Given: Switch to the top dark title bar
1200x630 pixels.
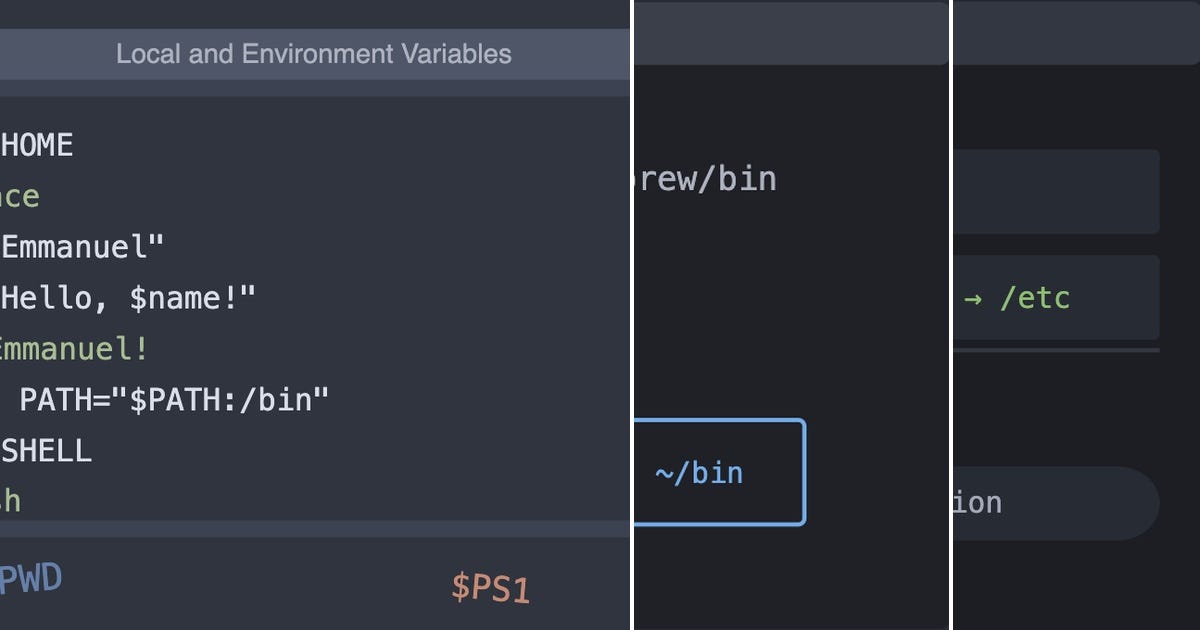Looking at the screenshot, I should click(x=790, y=30).
